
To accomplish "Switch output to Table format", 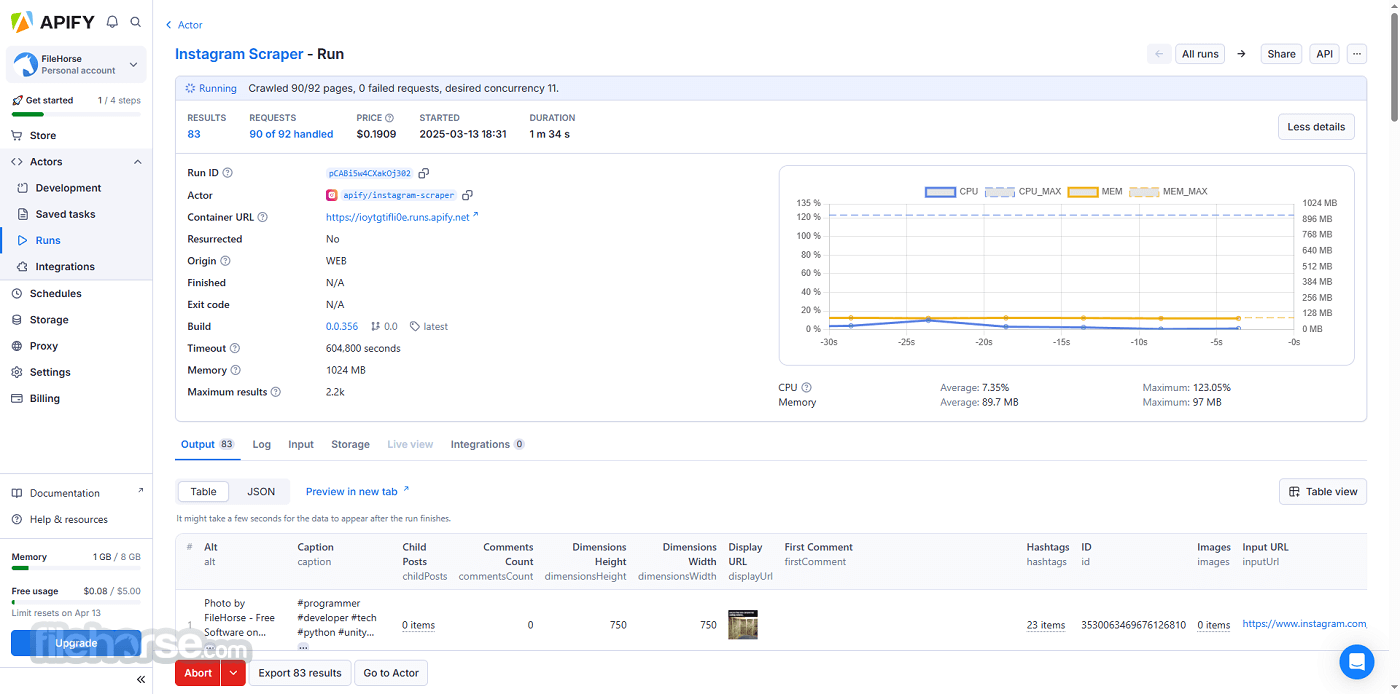I will [x=204, y=491].
